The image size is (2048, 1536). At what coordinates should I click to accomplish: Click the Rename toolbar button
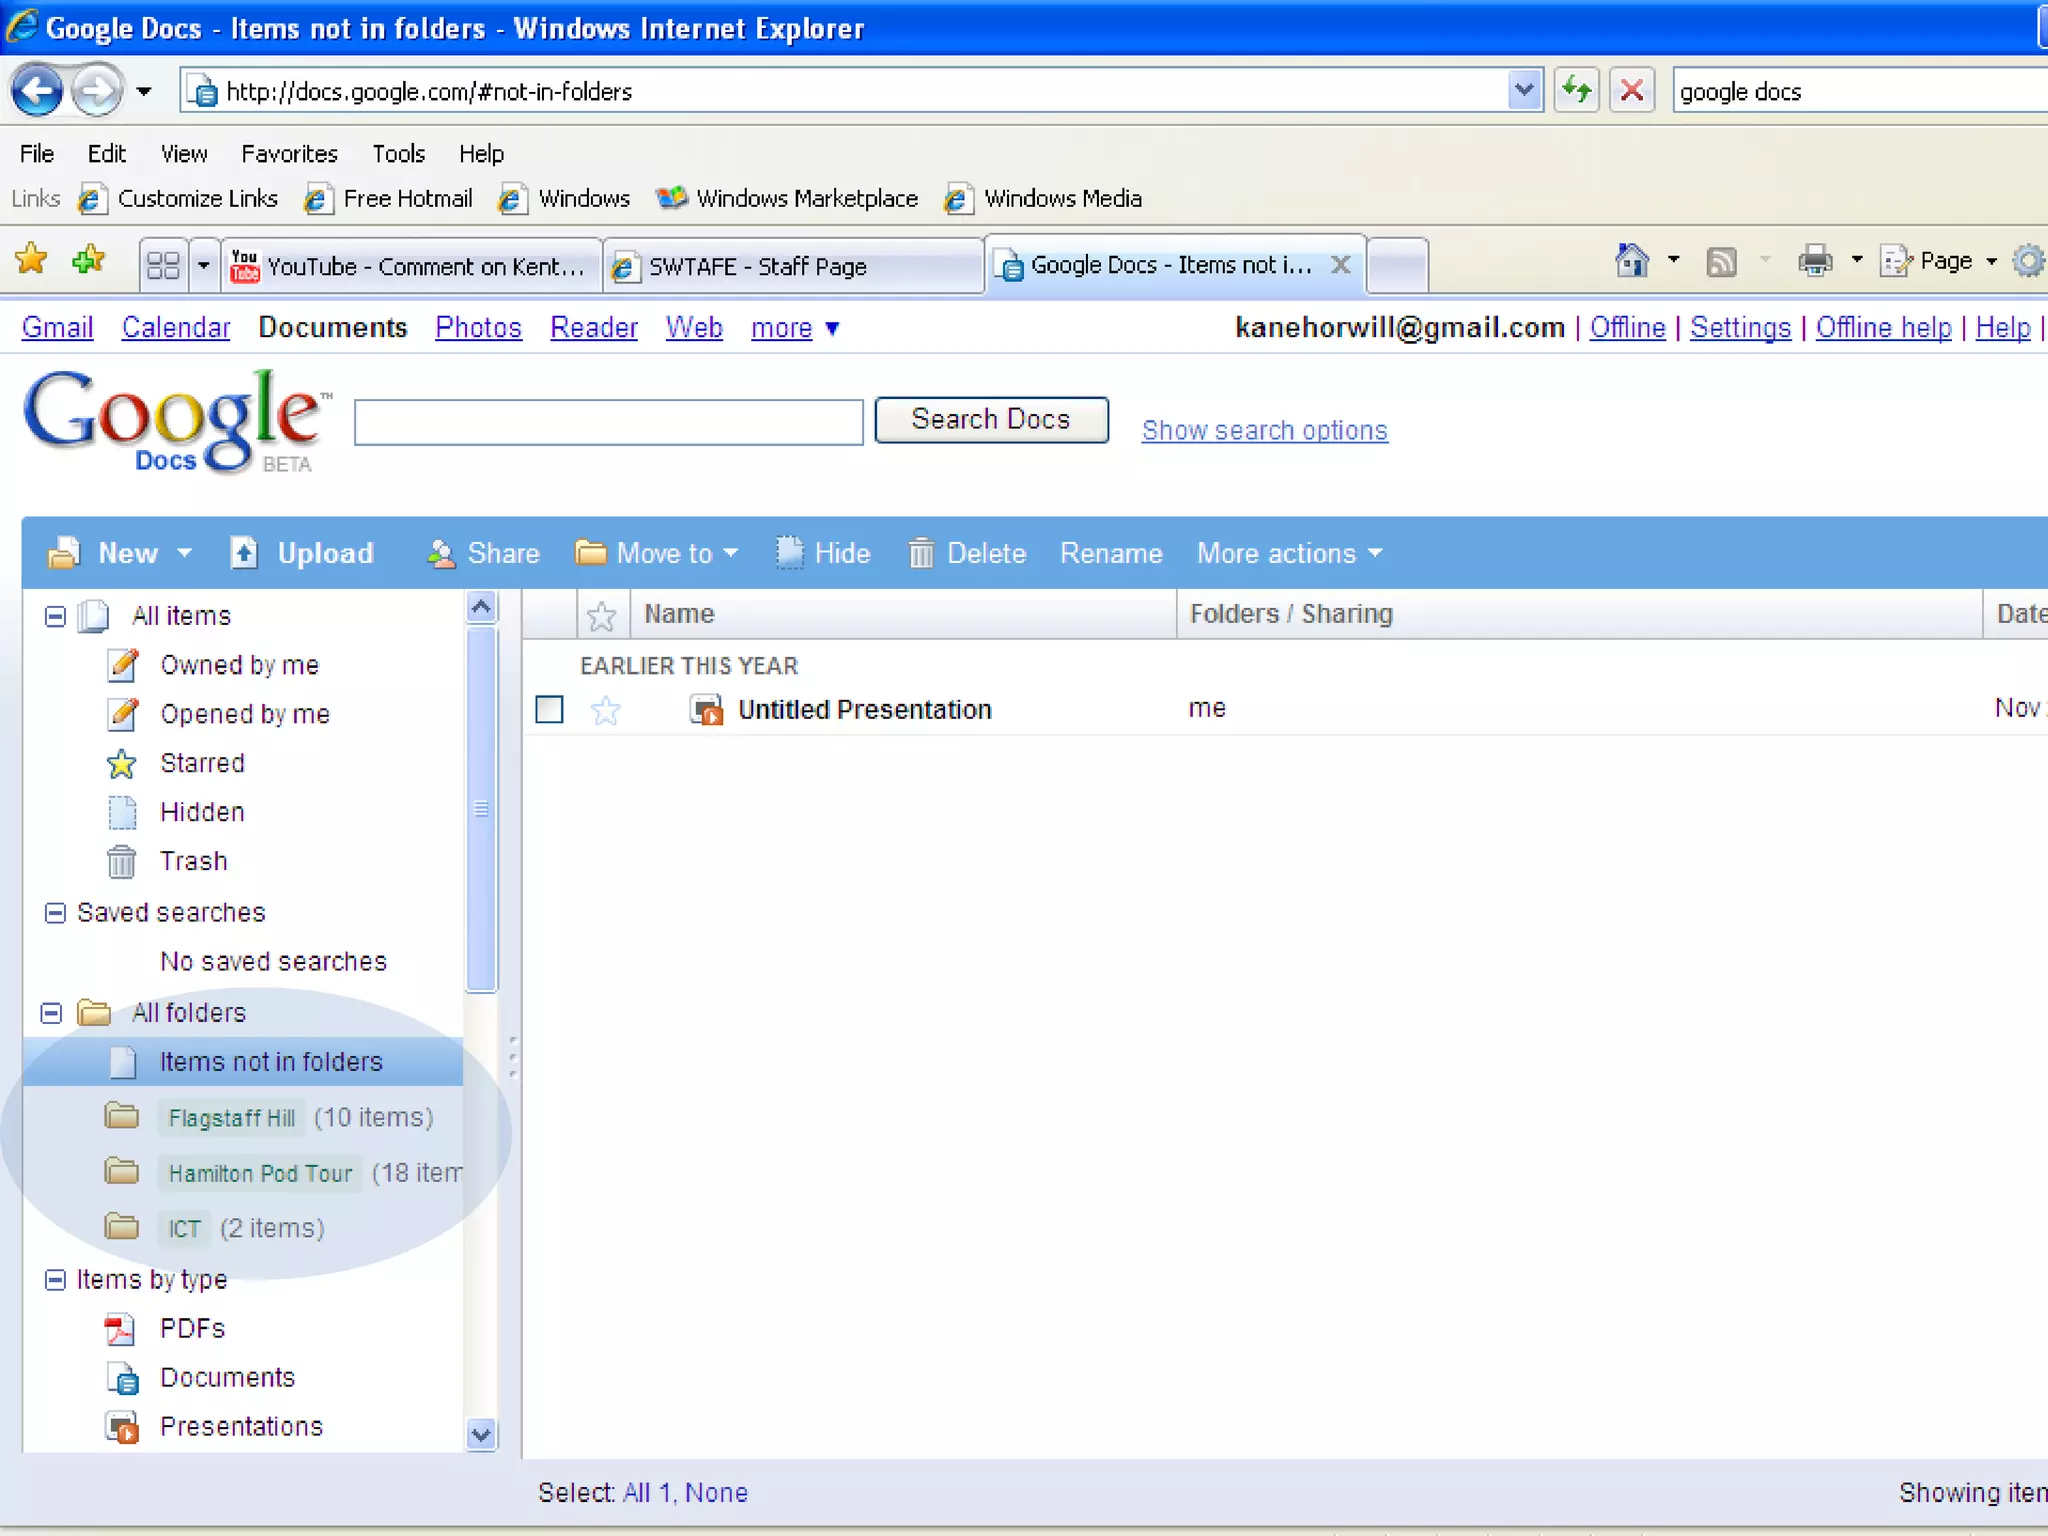pos(1111,553)
